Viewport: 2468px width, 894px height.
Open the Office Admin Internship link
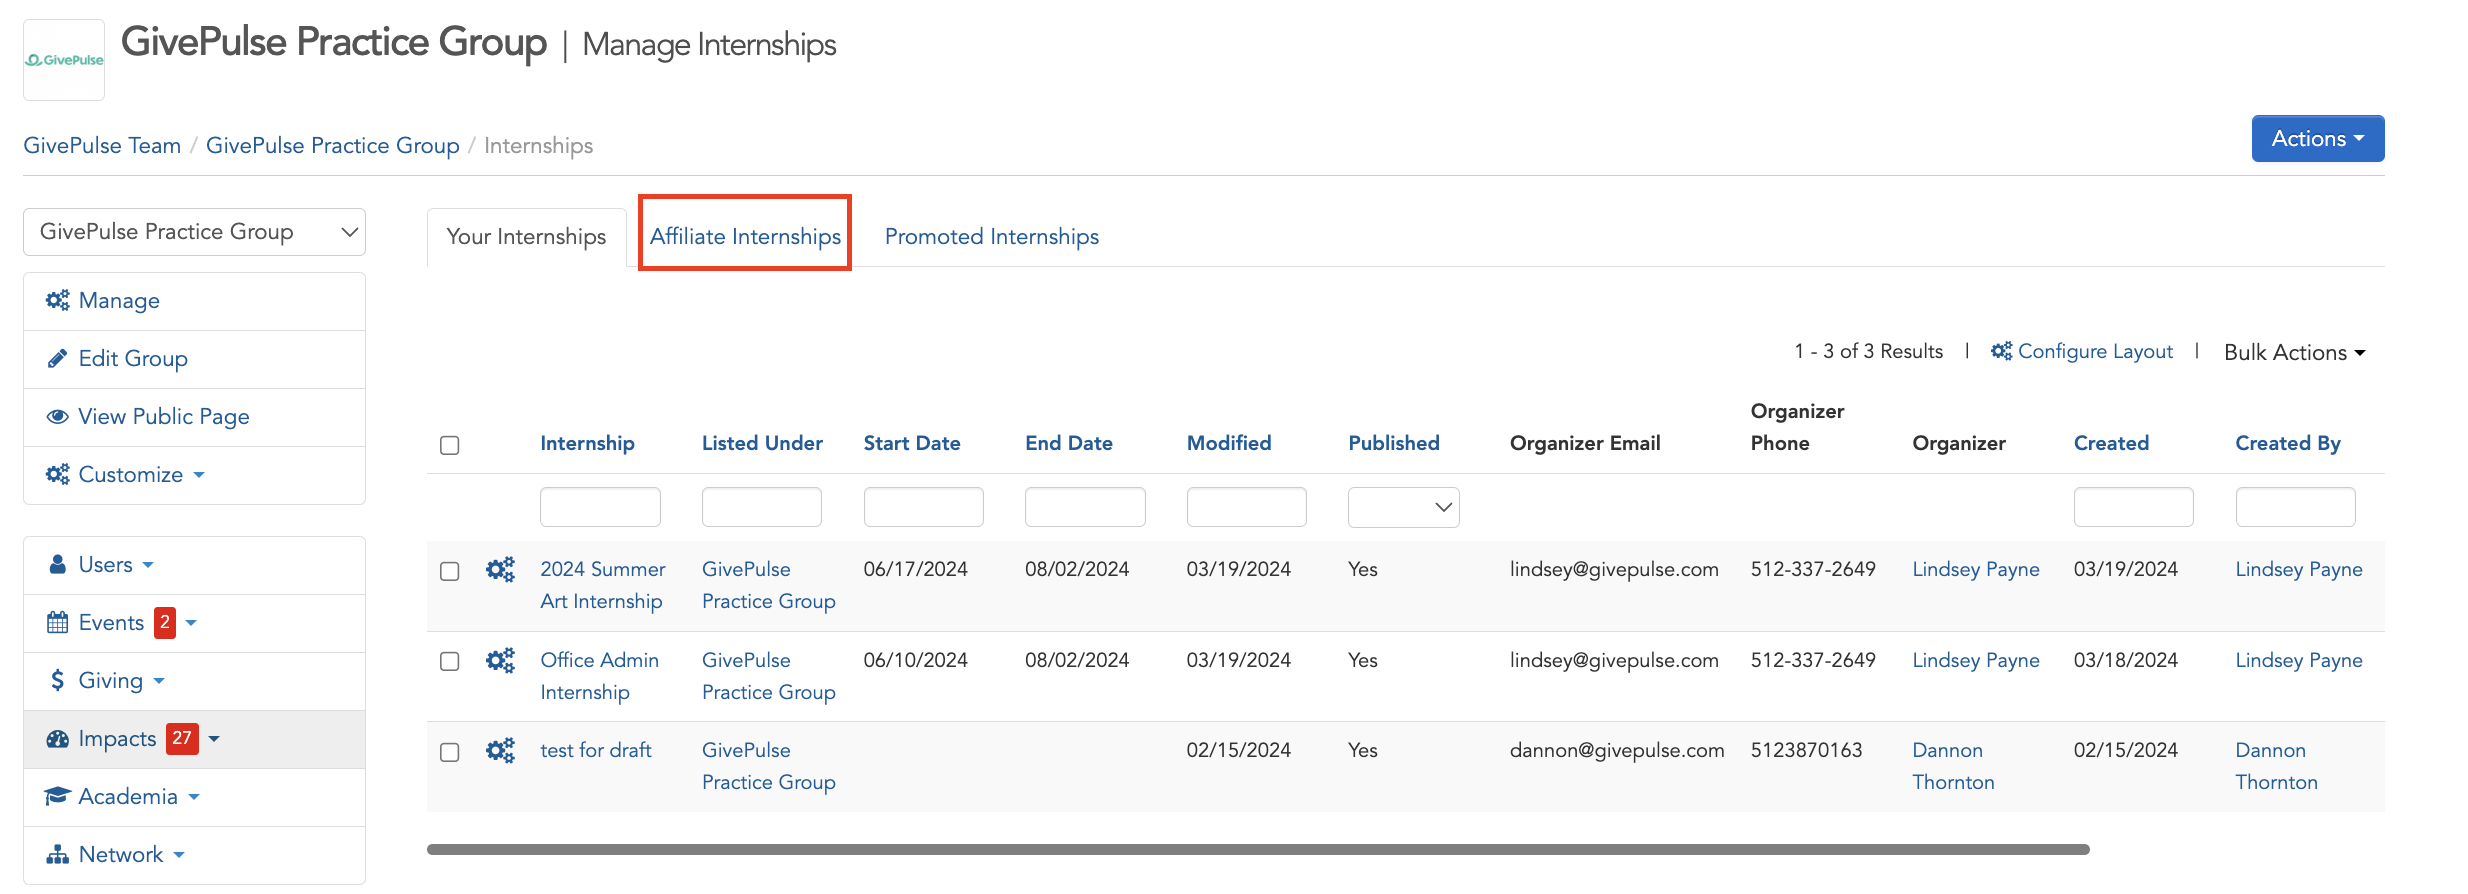pyautogui.click(x=600, y=676)
